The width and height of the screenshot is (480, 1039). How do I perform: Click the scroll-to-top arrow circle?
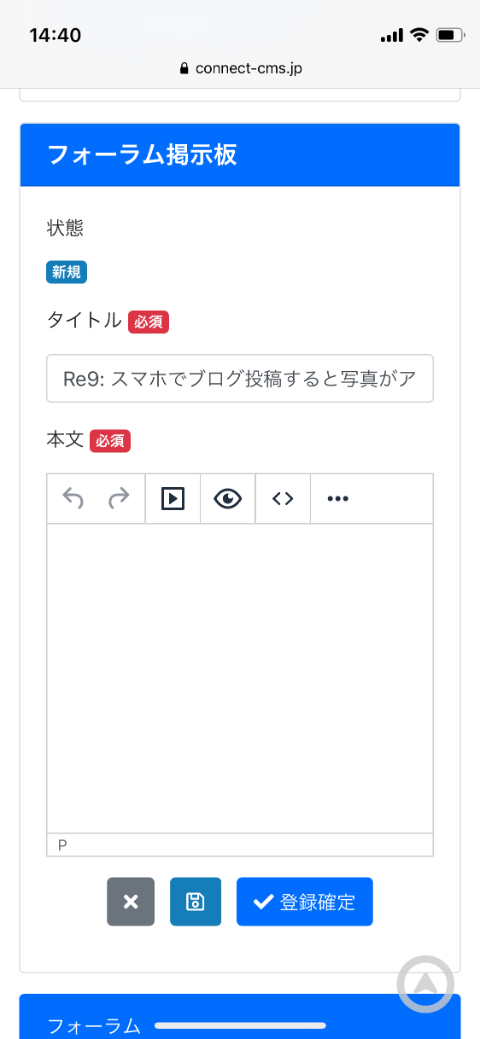(426, 983)
